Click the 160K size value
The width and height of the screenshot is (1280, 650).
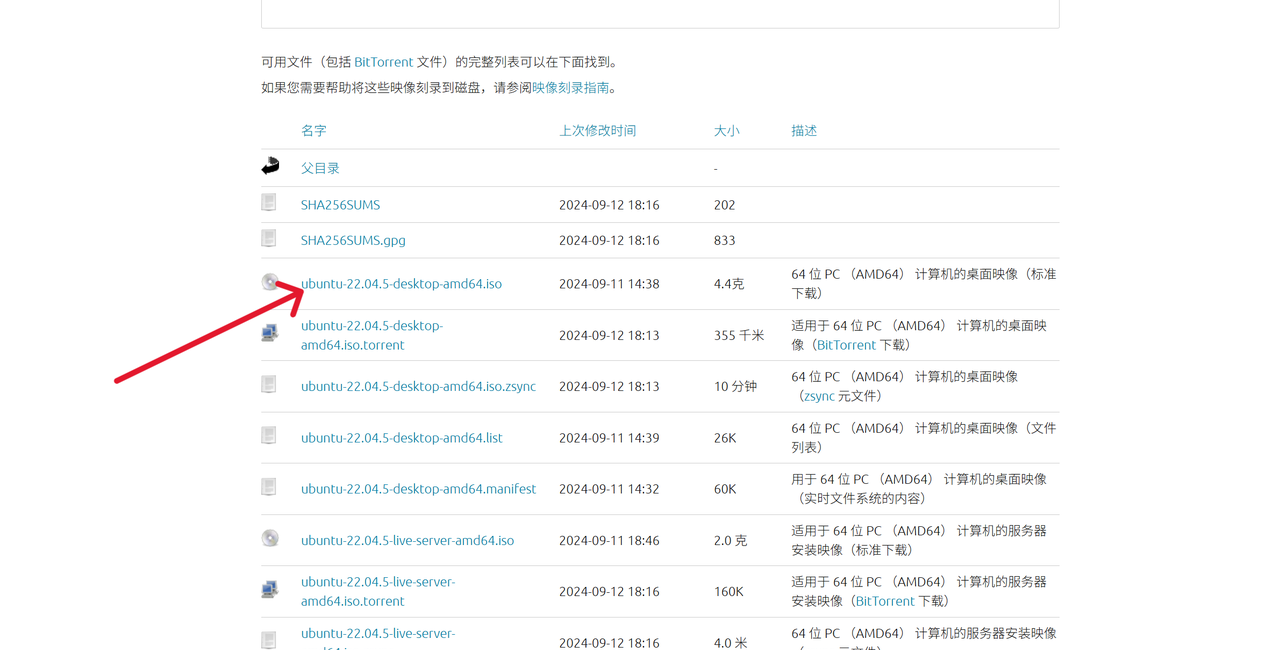click(729, 591)
